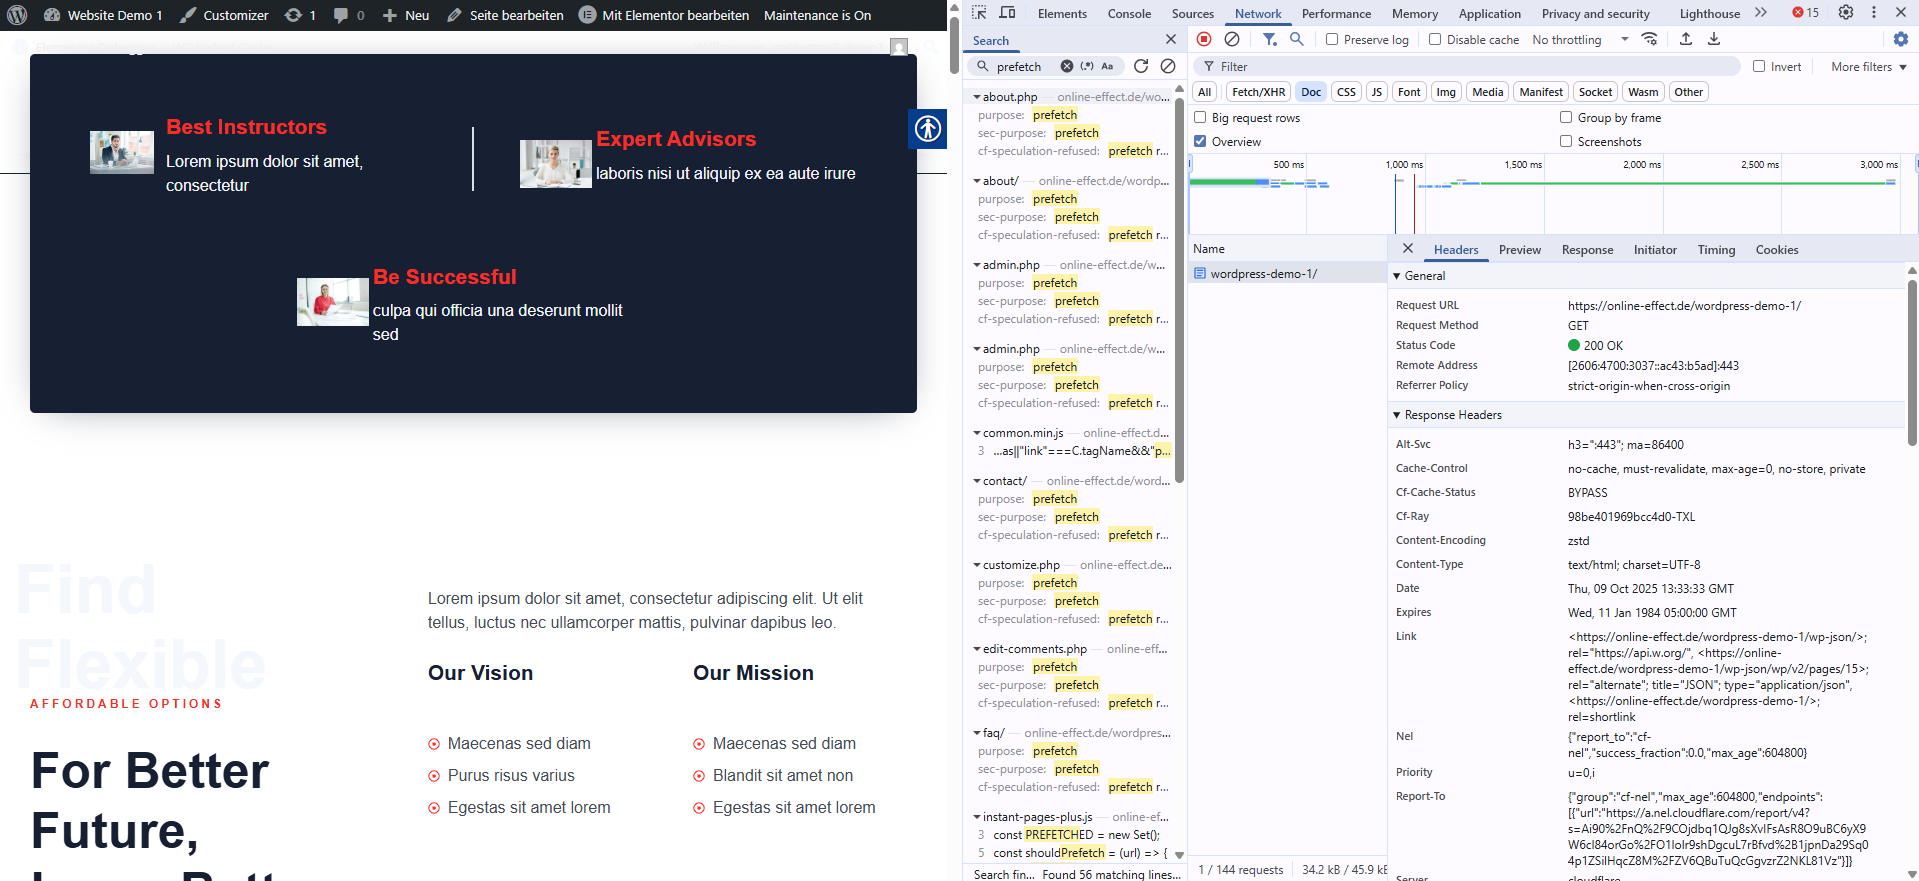
Task: Open the Timing tab of the request
Action: (1716, 250)
